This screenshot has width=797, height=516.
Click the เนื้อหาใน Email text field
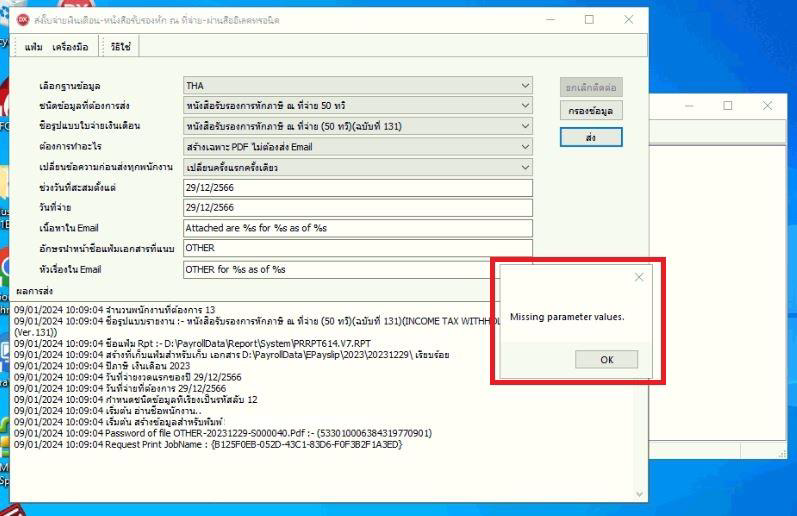pyautogui.click(x=357, y=228)
